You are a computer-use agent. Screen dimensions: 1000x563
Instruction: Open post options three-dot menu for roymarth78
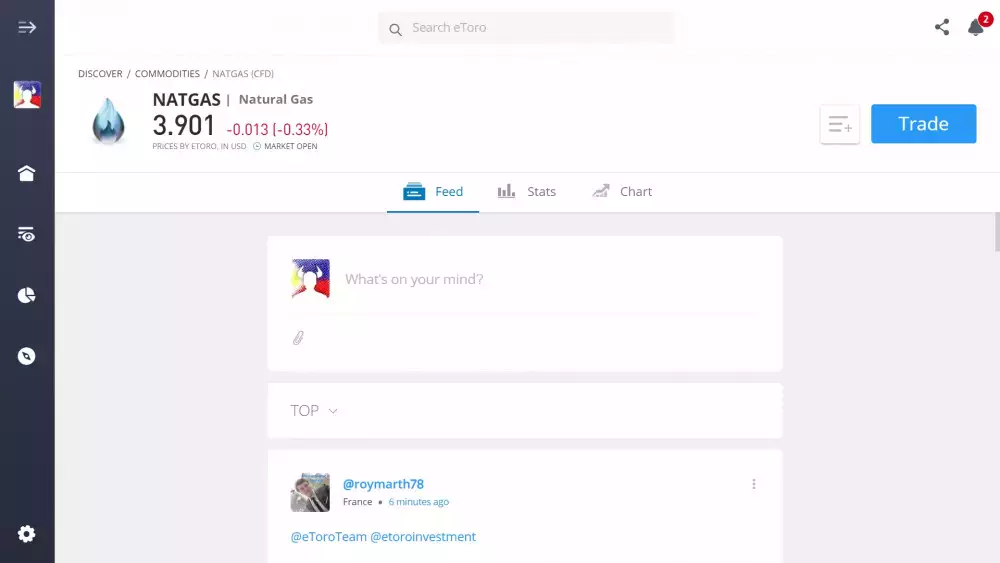point(754,484)
